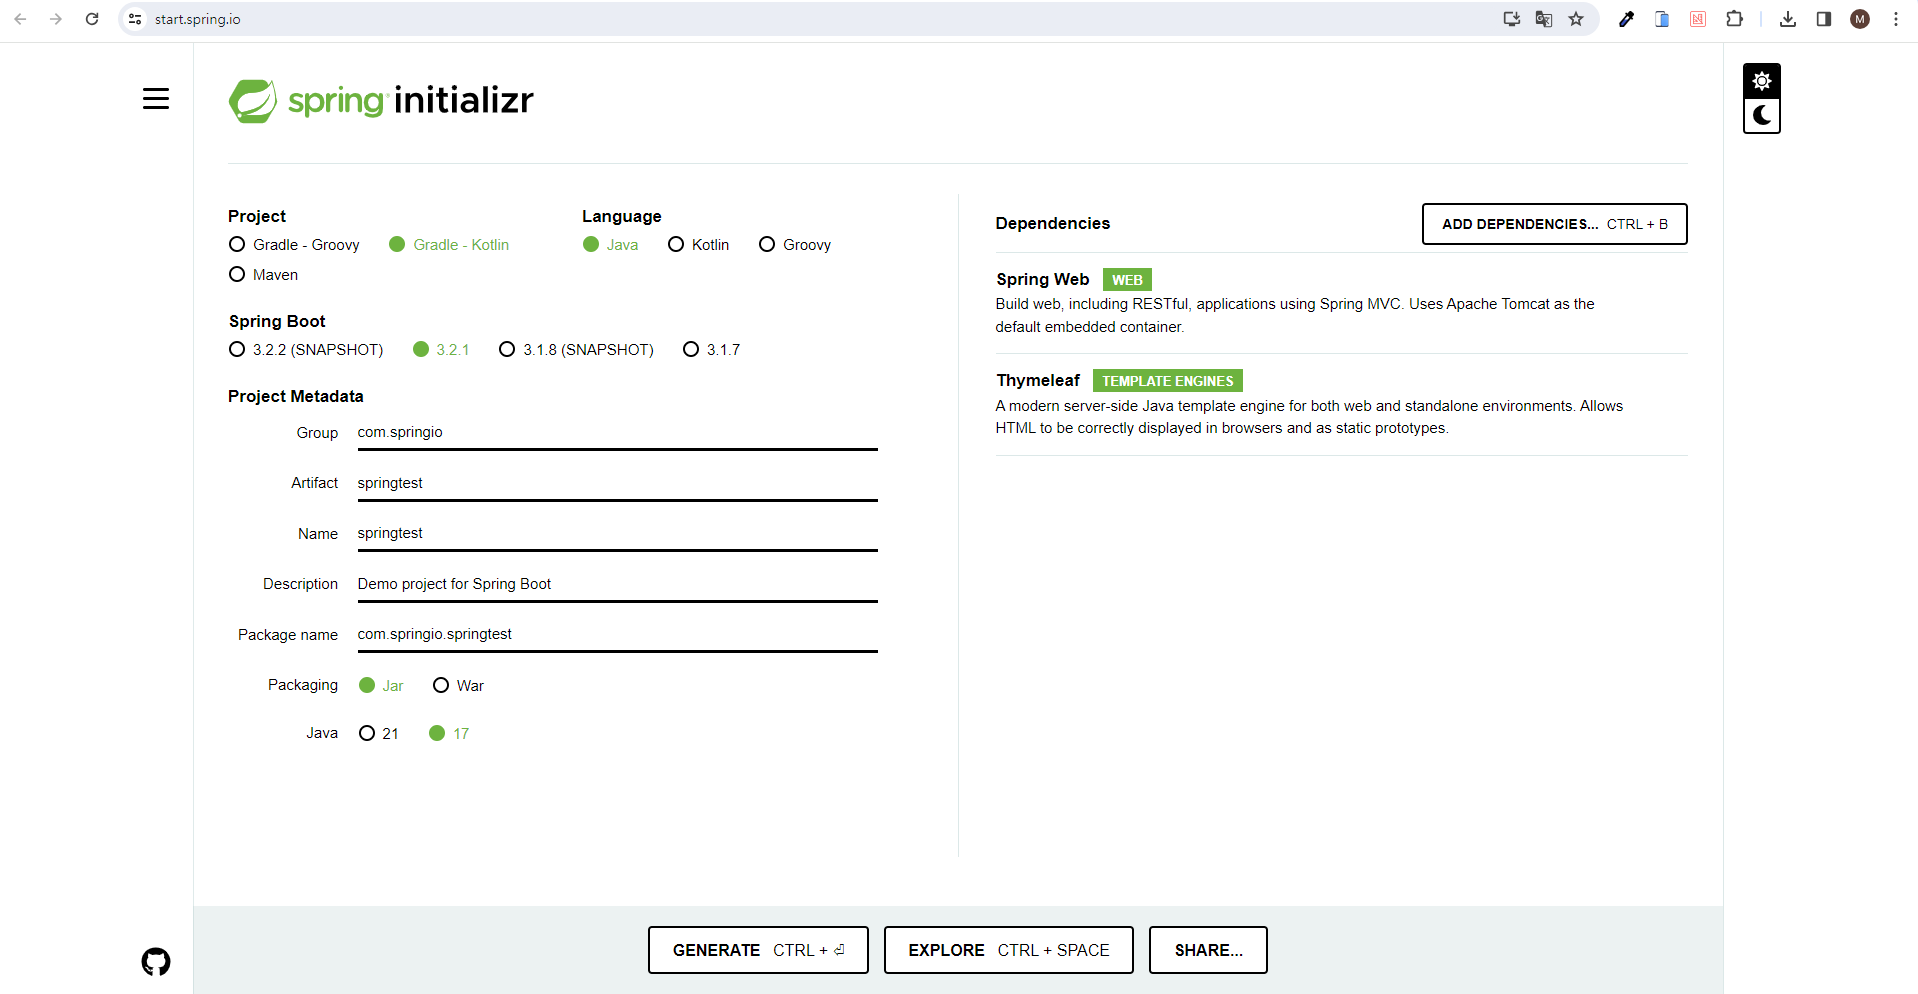1918x994 pixels.
Task: Select Gradle - Groovy project type
Action: click(294, 245)
